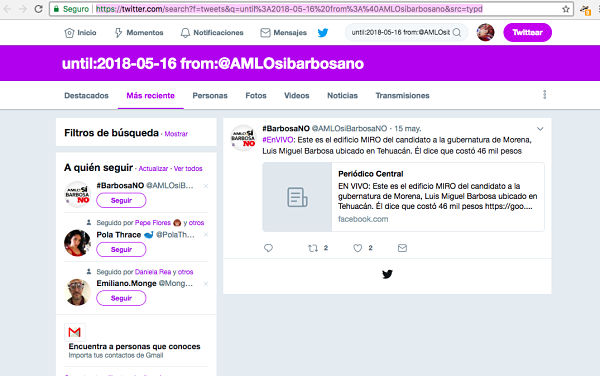Switch to the Transmisiones tab

(x=402, y=96)
